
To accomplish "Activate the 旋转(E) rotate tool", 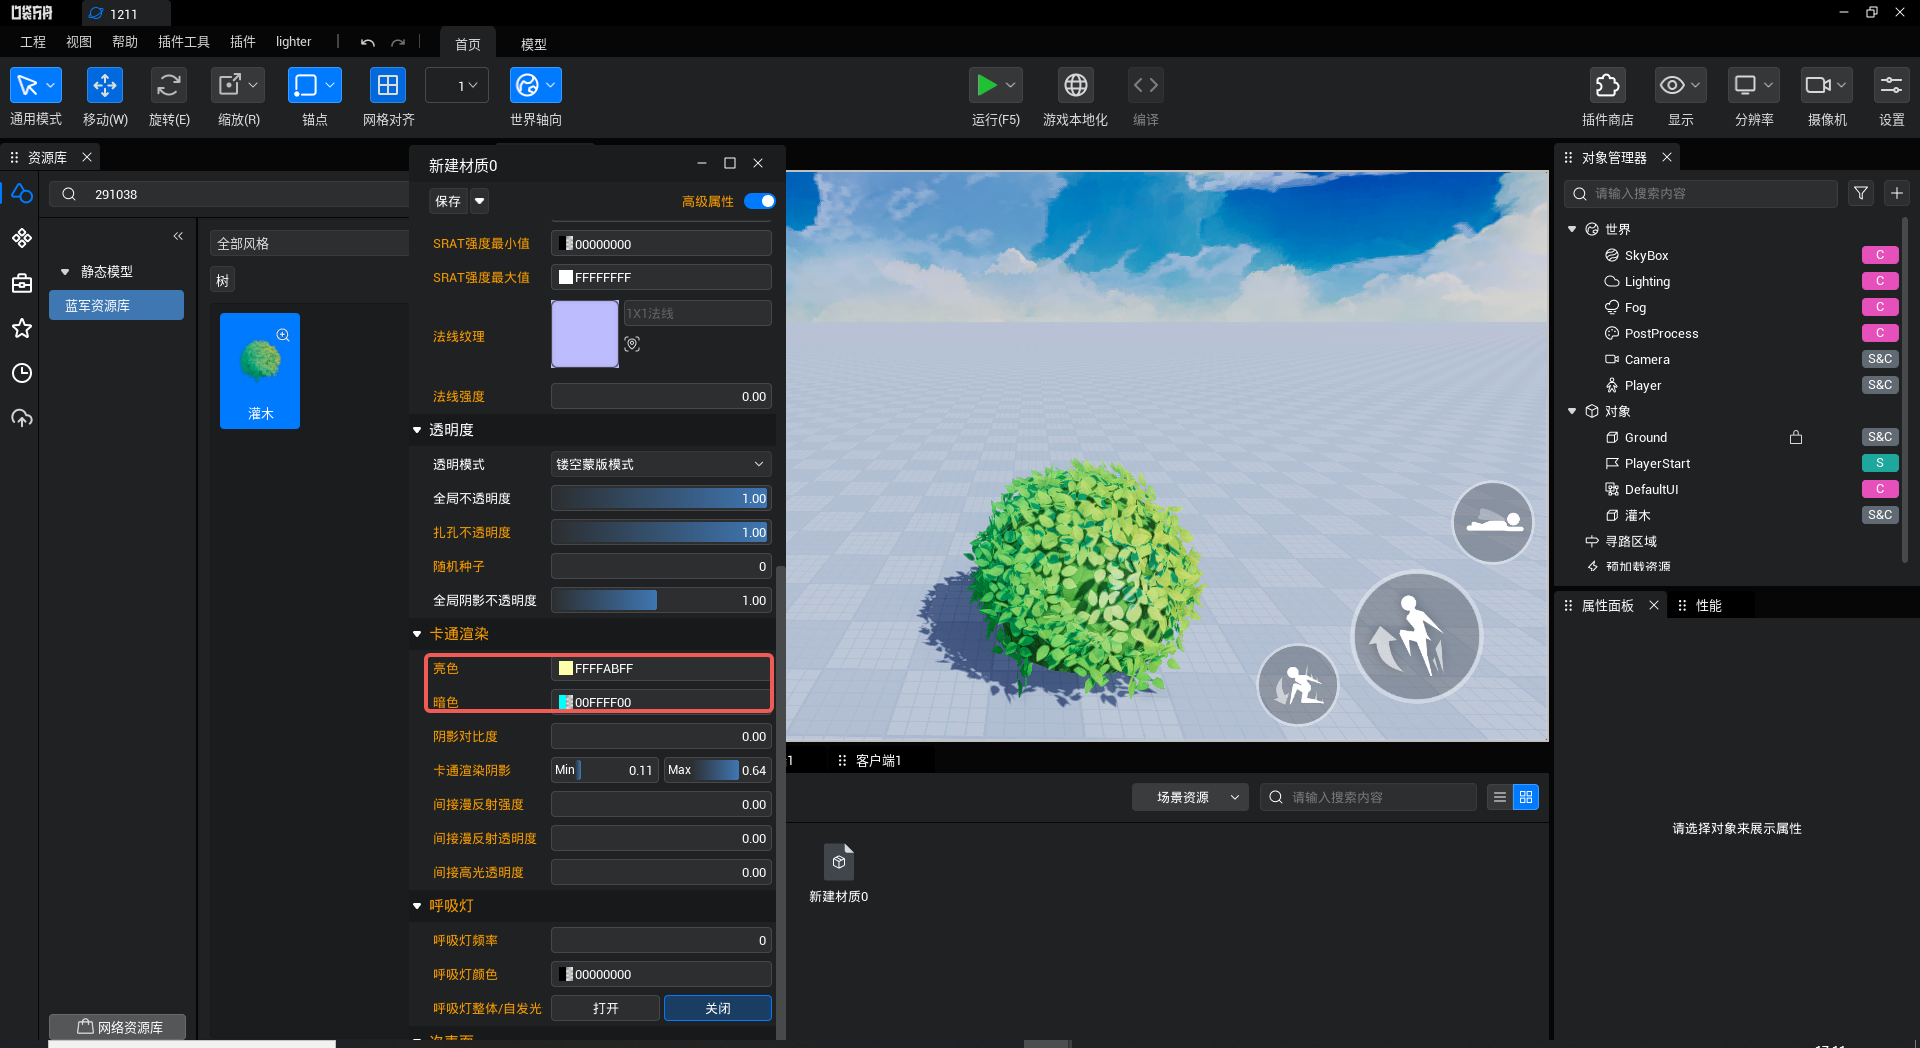I will point(169,86).
